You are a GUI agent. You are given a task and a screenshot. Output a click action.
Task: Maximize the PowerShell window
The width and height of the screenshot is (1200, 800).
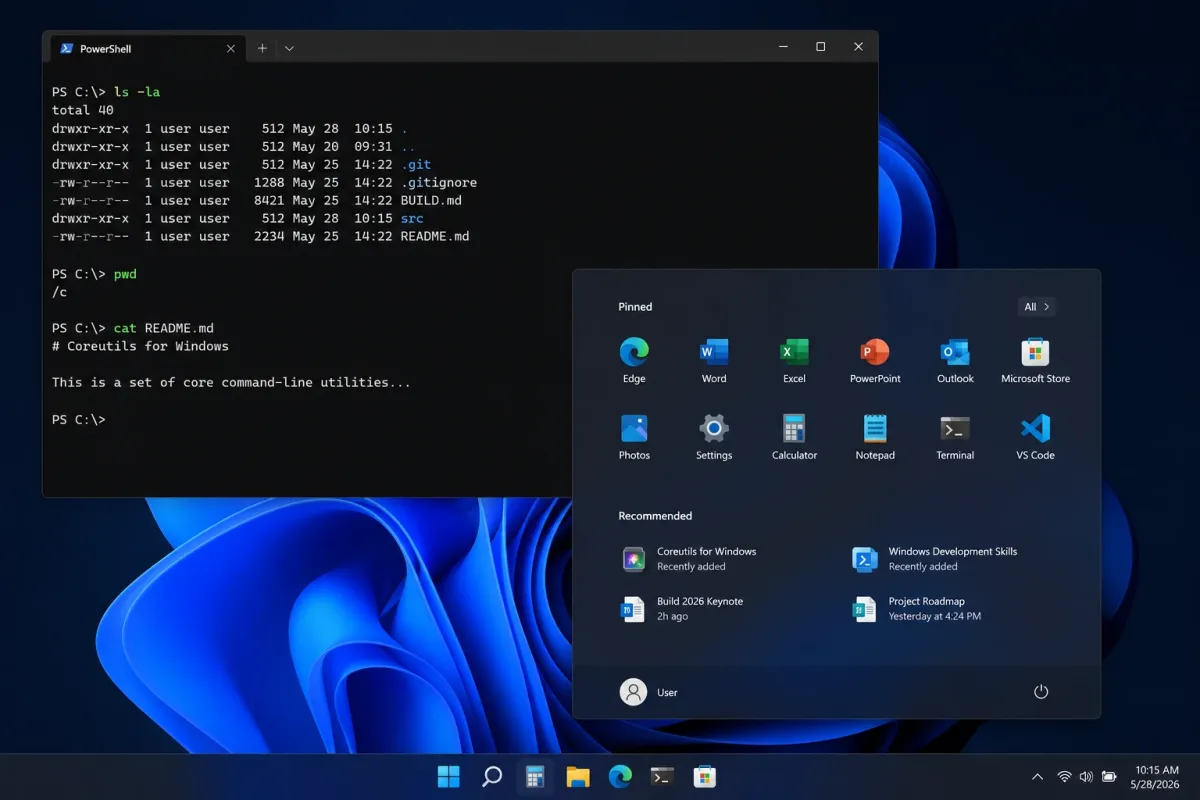[x=821, y=47]
